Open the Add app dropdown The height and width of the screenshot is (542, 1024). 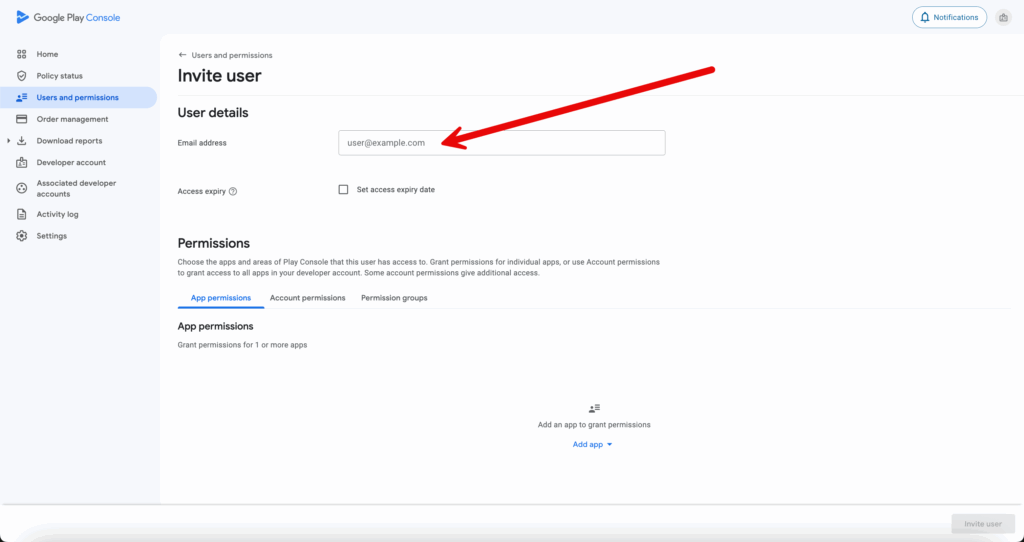point(593,444)
